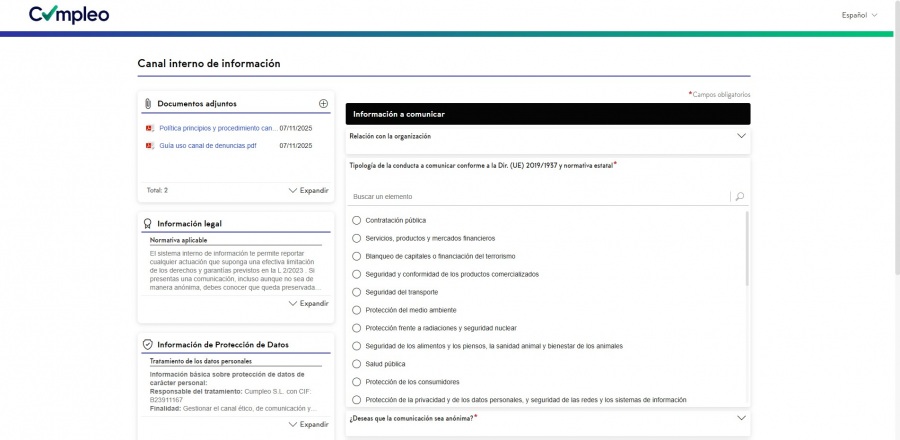Open the anonymous communication dropdown chevron
The image size is (900, 440).
point(741,418)
